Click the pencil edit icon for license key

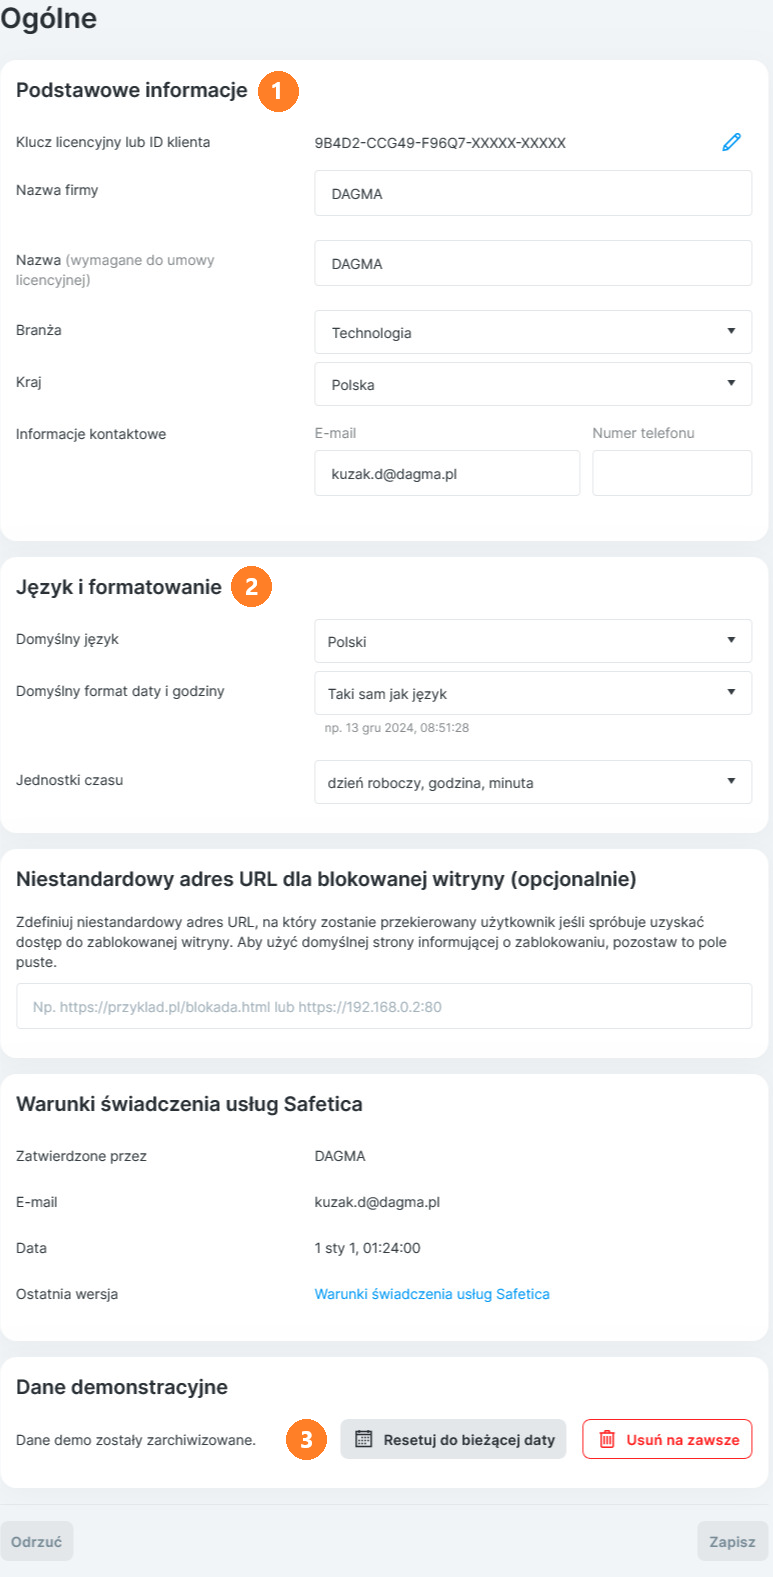click(732, 142)
